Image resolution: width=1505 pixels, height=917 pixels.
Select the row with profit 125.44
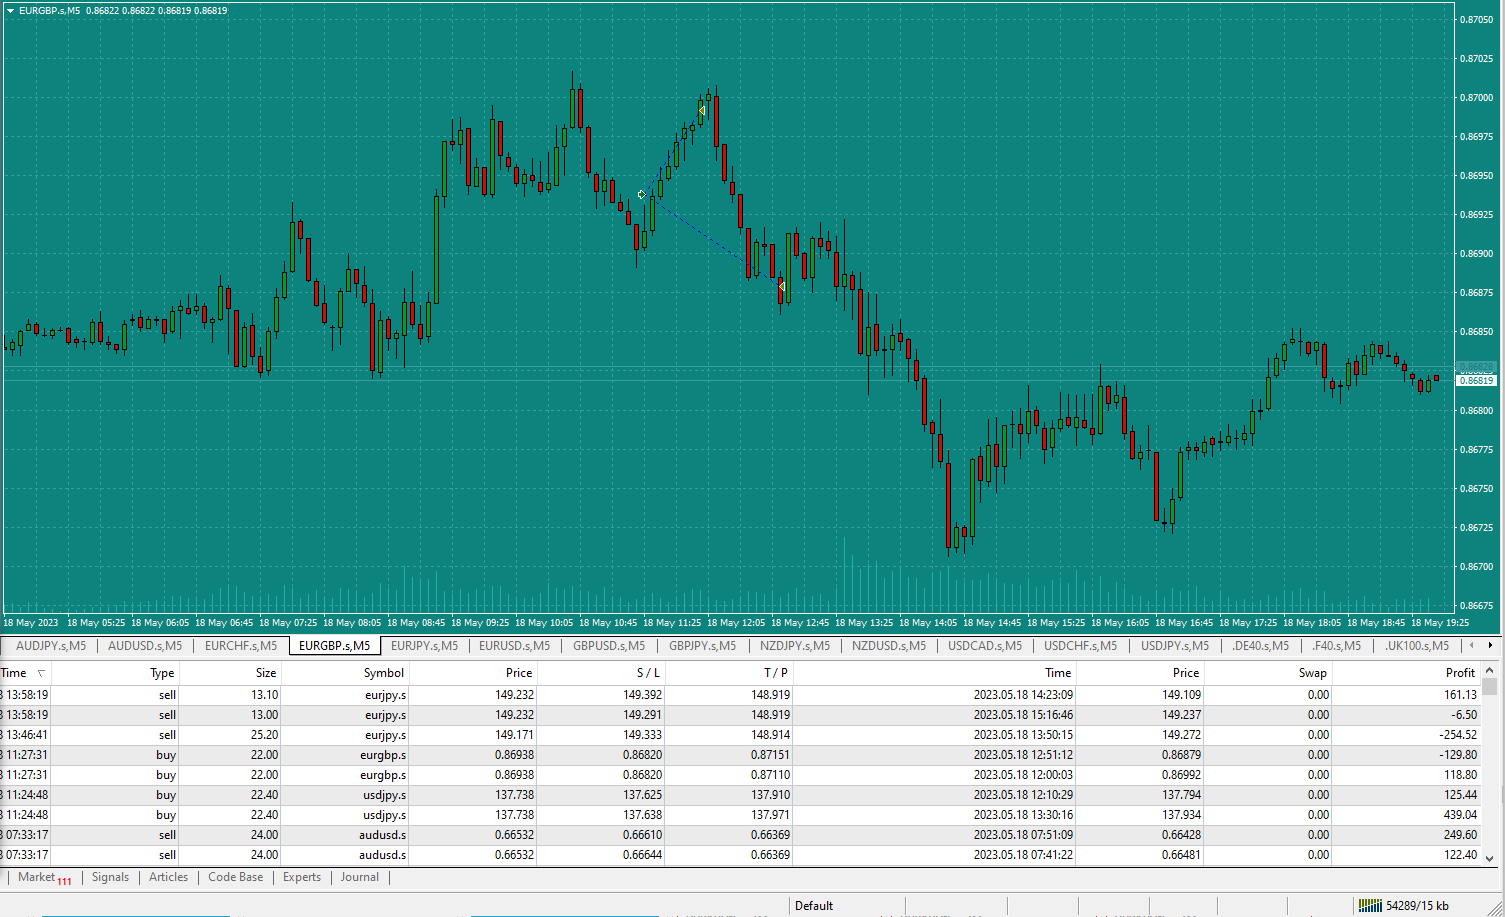pyautogui.click(x=740, y=795)
